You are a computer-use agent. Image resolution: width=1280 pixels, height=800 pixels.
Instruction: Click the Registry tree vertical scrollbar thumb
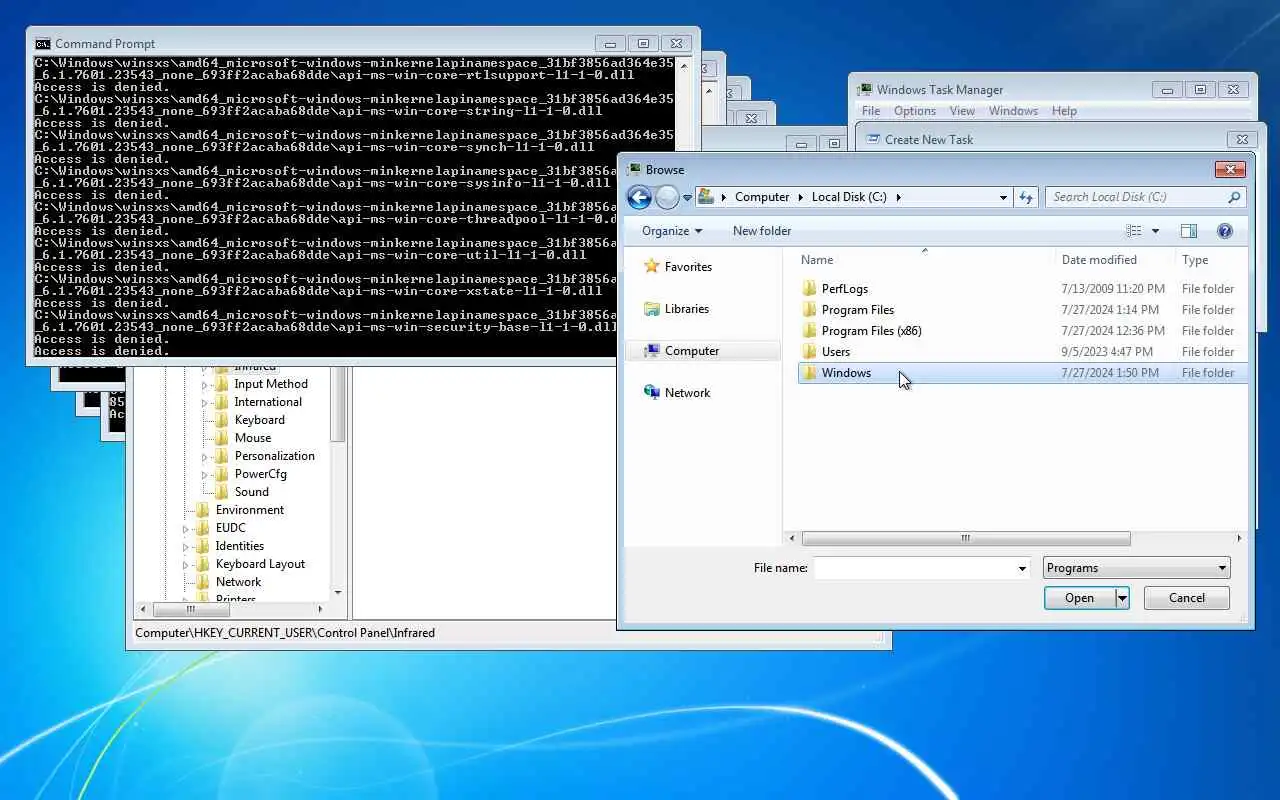(x=338, y=405)
